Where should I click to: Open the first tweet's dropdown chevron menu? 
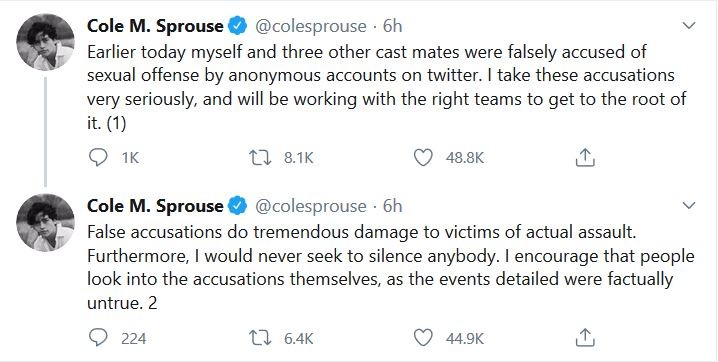[x=689, y=26]
